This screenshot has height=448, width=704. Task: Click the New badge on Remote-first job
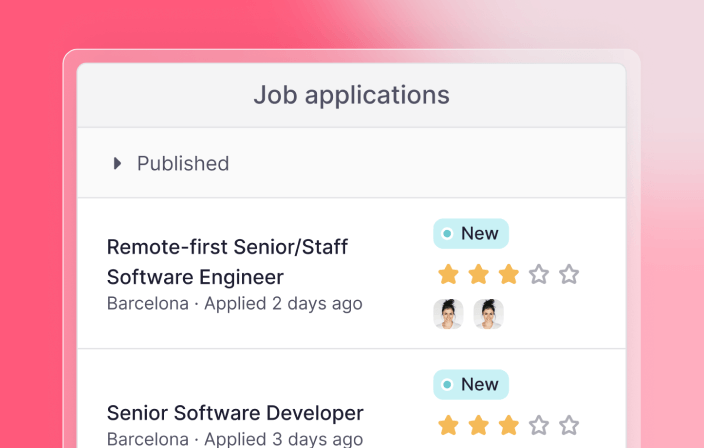(x=471, y=234)
